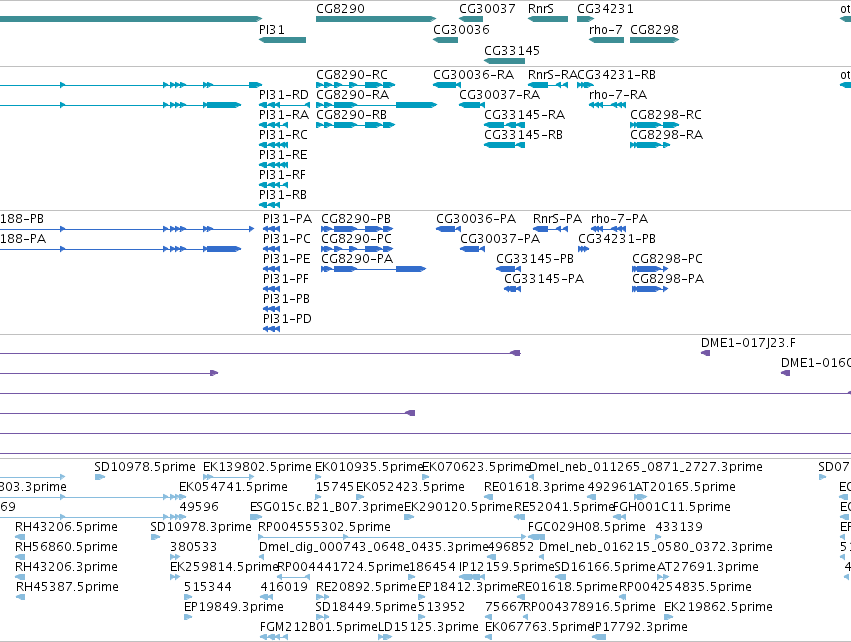Open the EK219862.5prime EST label

(x=719, y=607)
